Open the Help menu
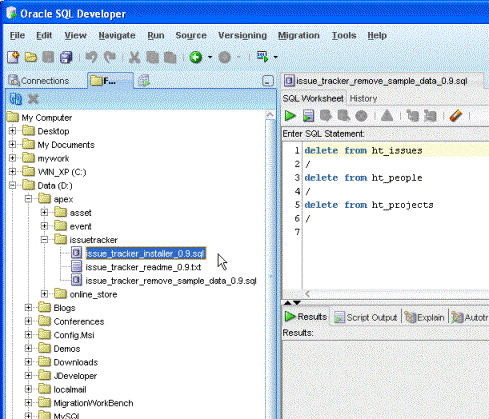489x419 pixels. tap(377, 35)
